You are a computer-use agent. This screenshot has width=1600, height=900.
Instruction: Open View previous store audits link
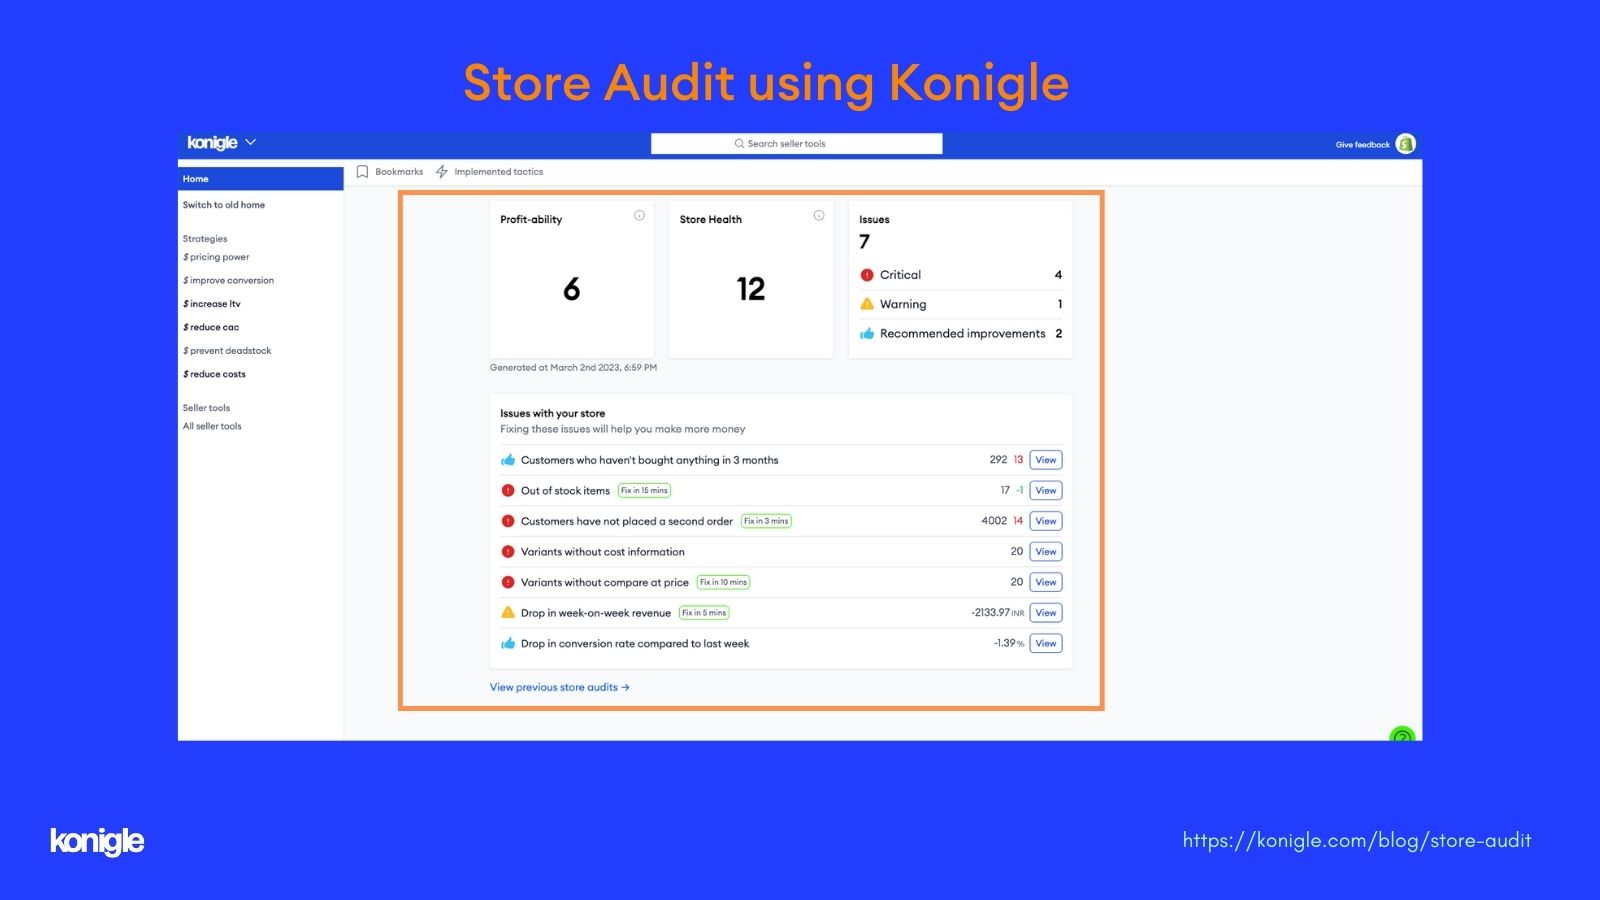click(559, 688)
